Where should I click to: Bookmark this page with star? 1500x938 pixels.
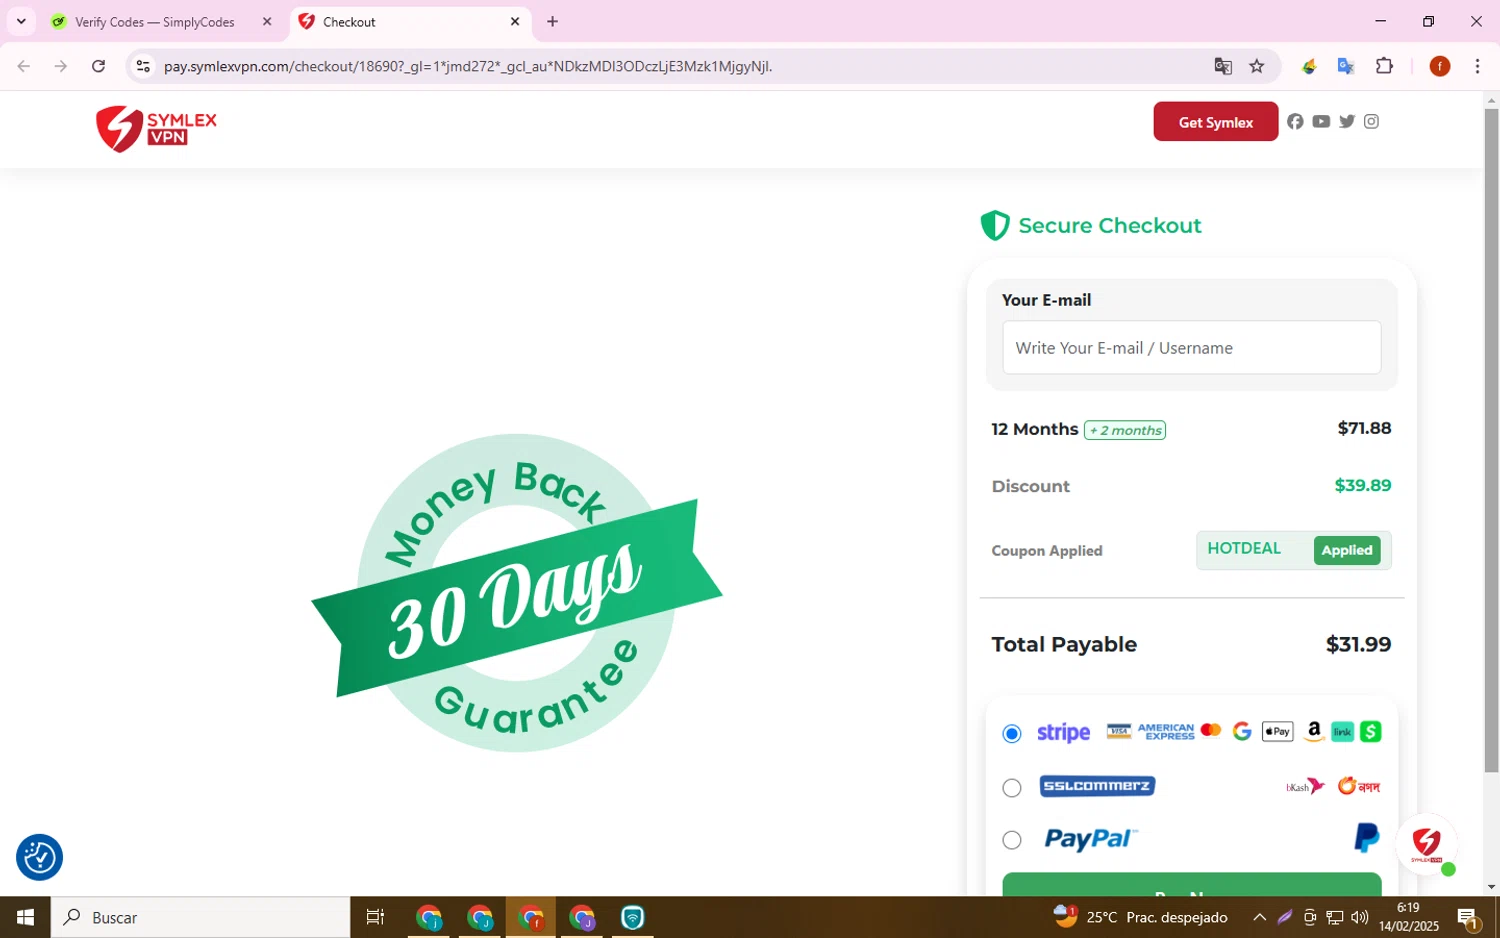1257,66
